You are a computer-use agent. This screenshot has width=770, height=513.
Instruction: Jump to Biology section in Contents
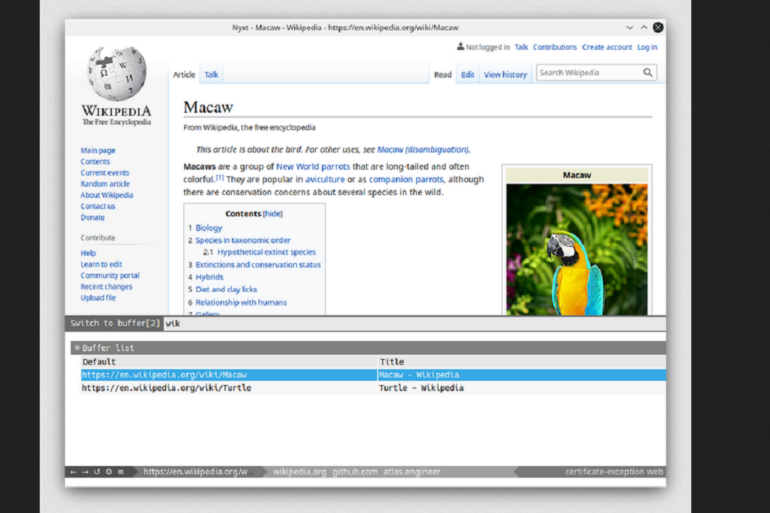209,228
